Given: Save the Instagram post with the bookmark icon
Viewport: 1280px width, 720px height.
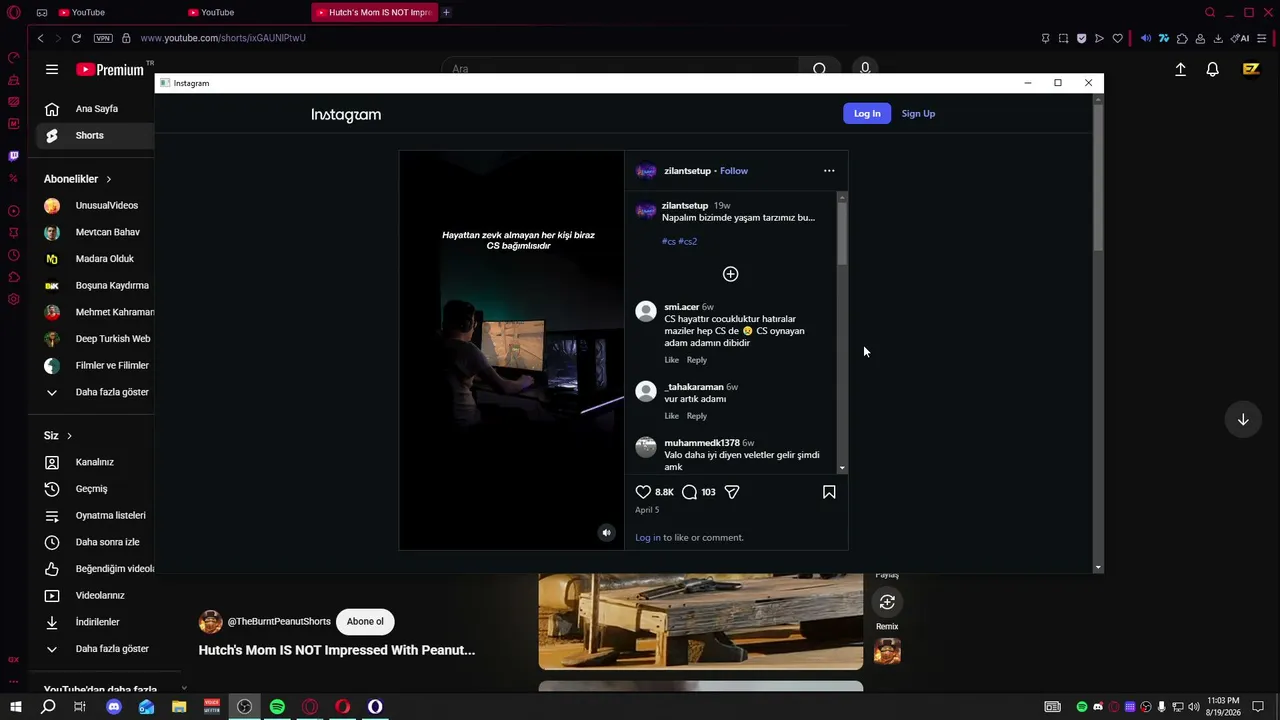Looking at the screenshot, I should click(829, 492).
